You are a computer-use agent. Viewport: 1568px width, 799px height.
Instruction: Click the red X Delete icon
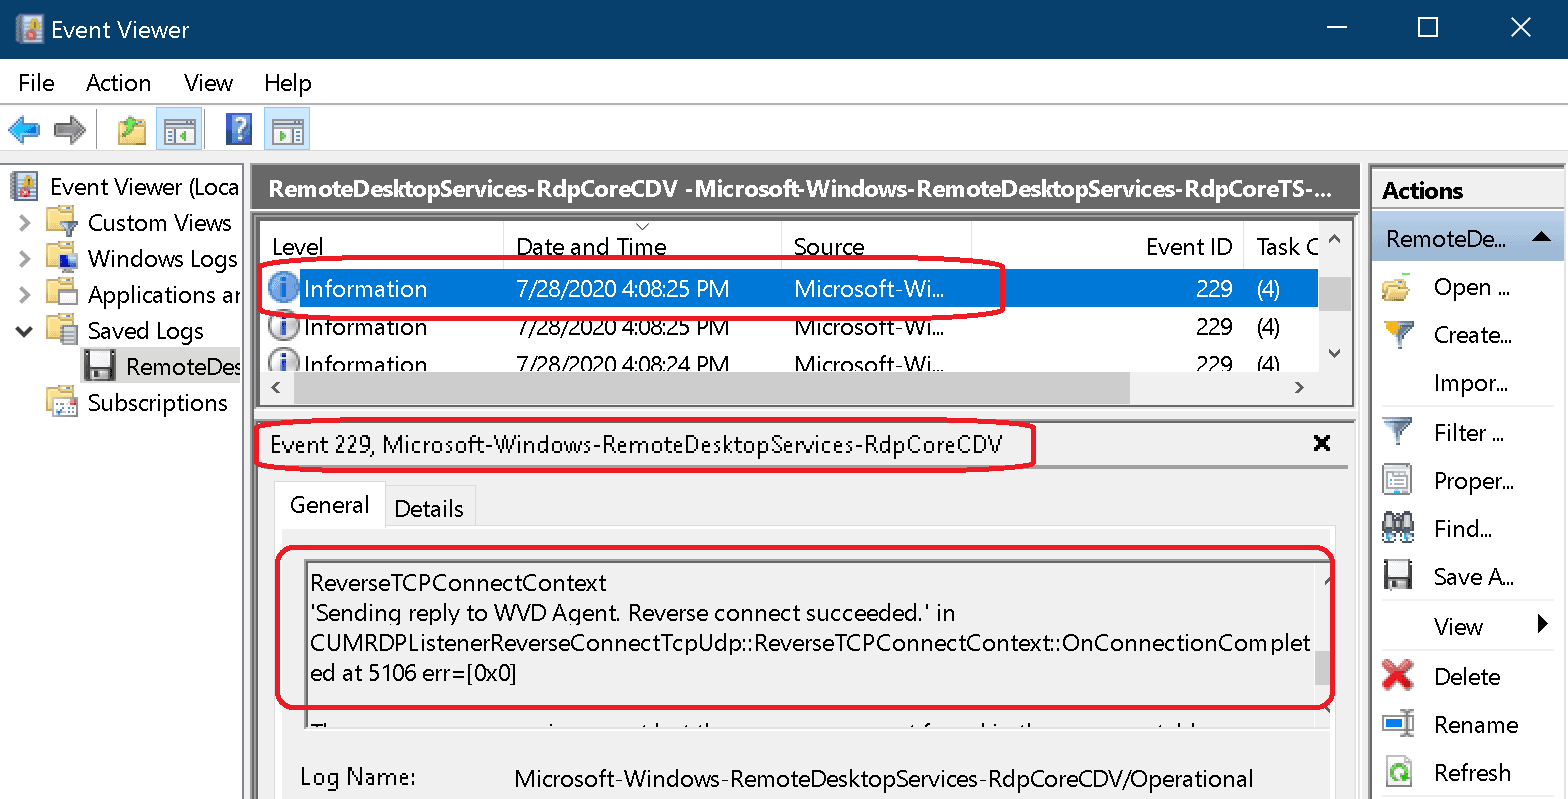click(1397, 676)
